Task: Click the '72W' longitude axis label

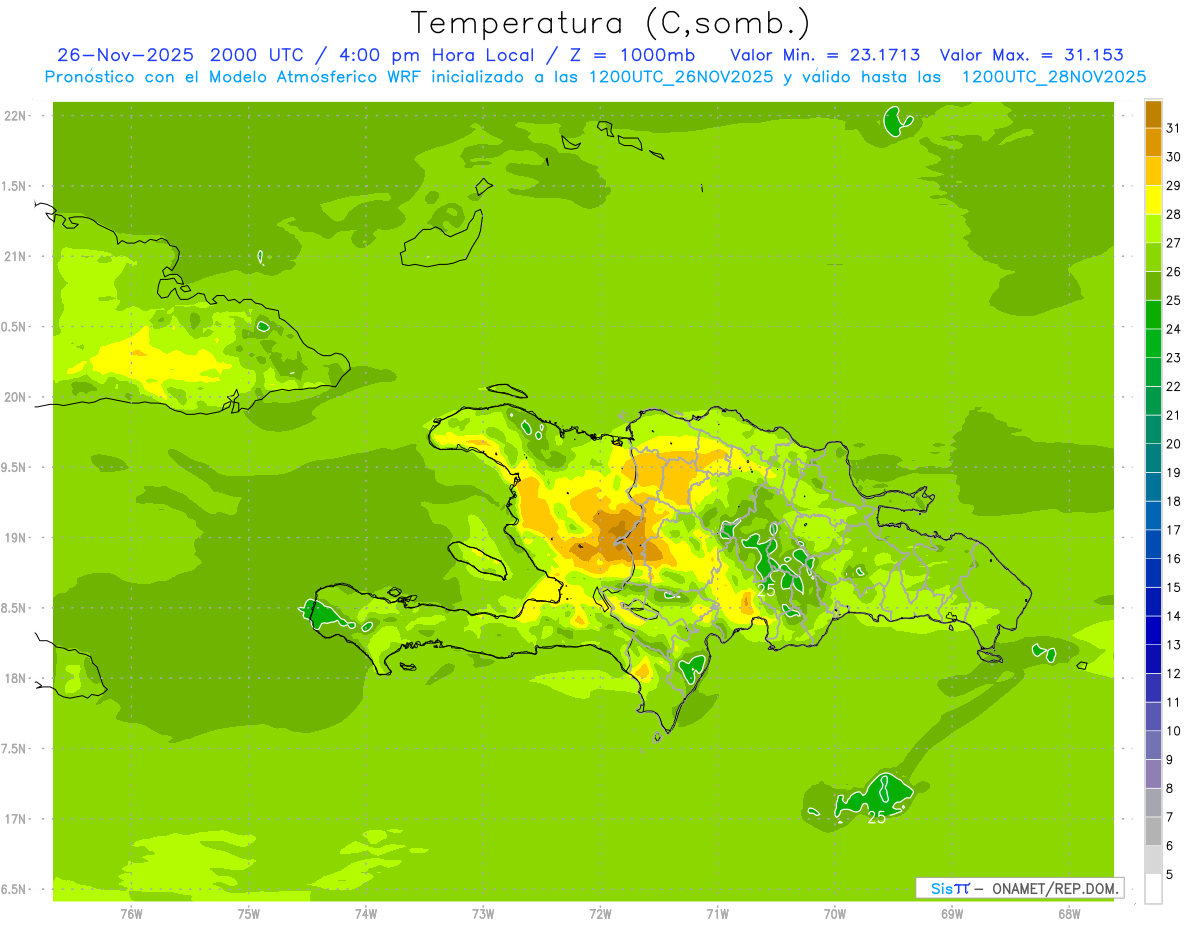Action: pos(600,913)
